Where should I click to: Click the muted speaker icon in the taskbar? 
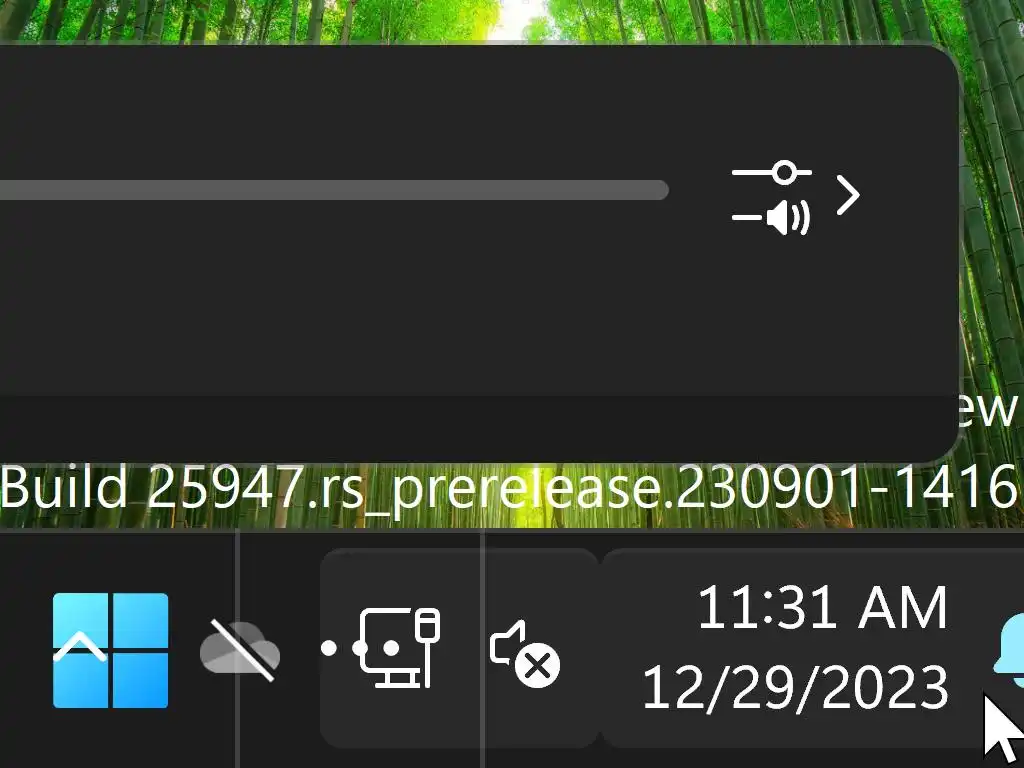click(x=524, y=653)
